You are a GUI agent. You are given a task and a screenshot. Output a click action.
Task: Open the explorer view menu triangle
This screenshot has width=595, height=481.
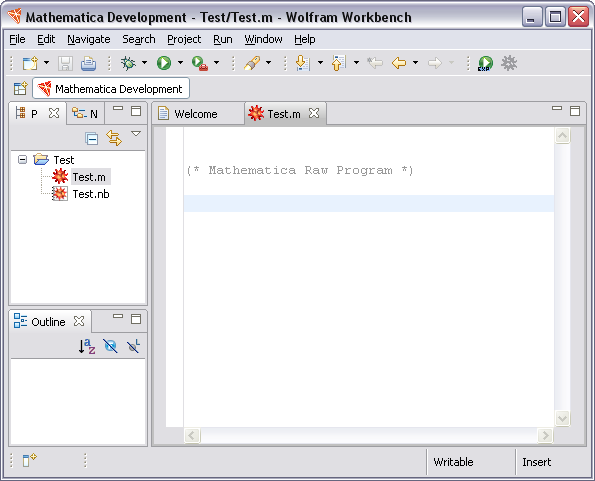pyautogui.click(x=136, y=134)
